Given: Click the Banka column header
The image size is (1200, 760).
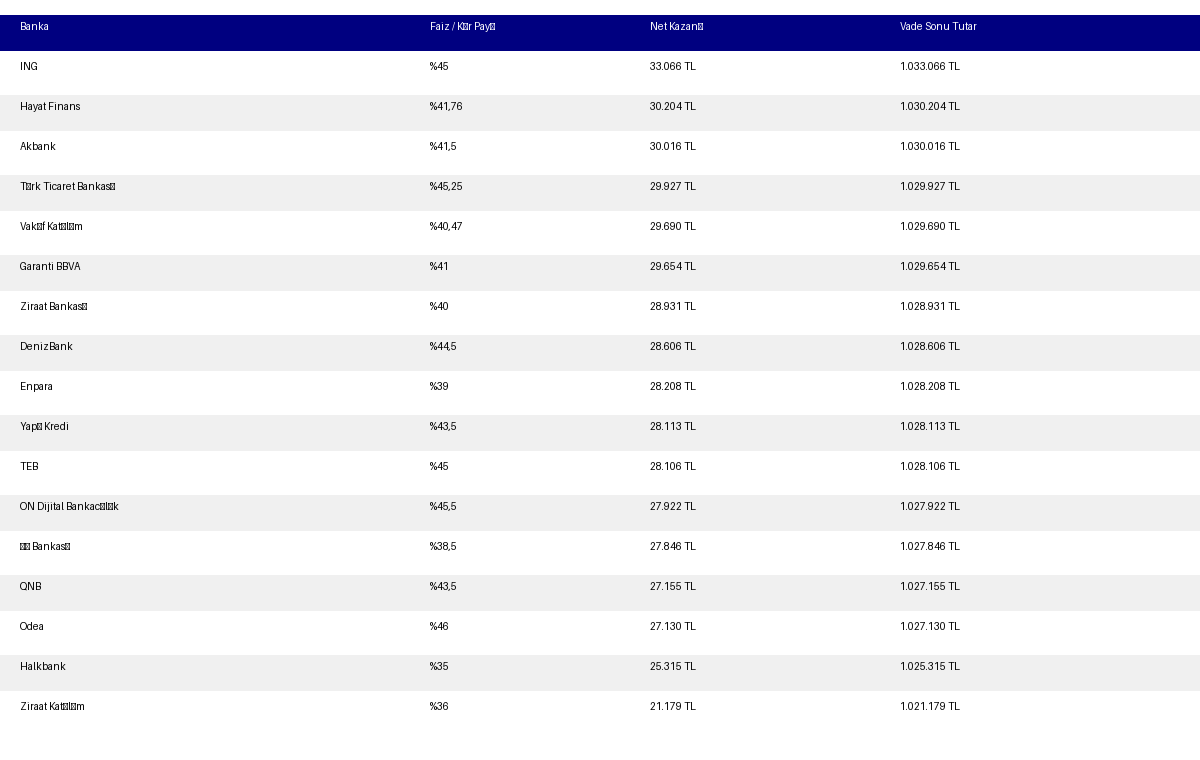Looking at the screenshot, I should click(x=34, y=27).
